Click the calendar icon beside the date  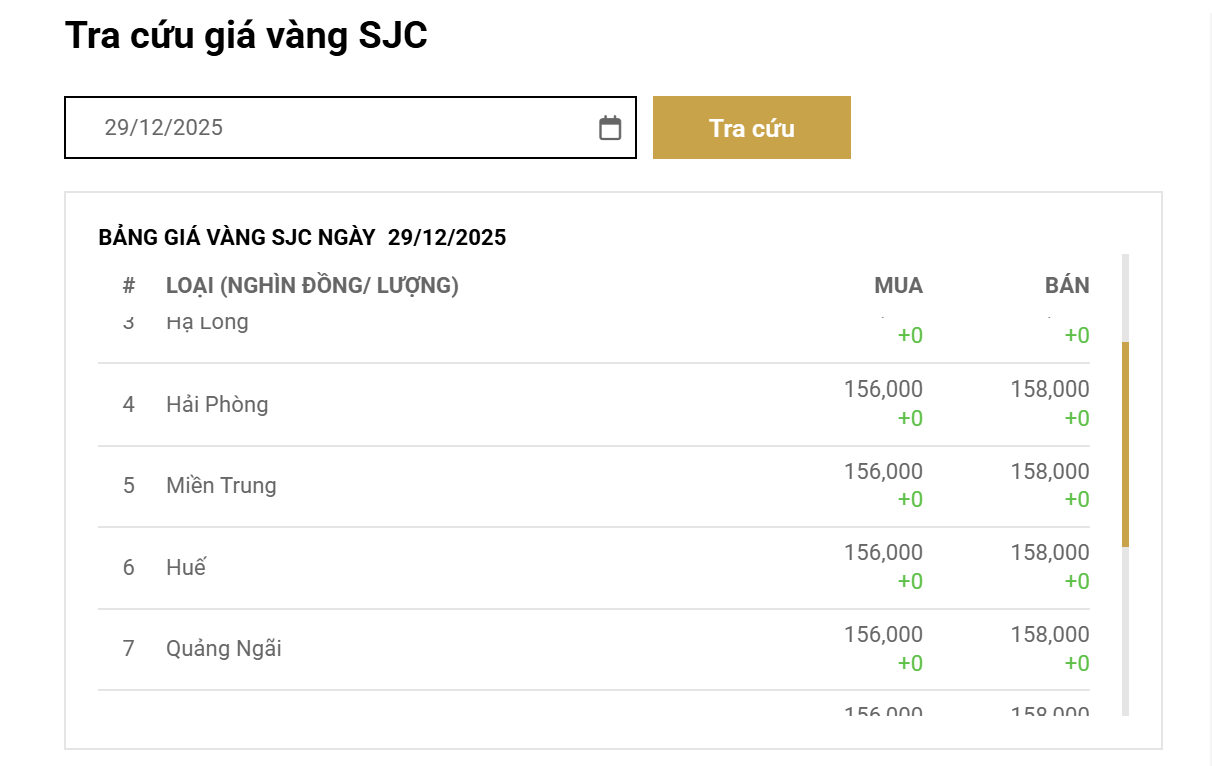tap(609, 127)
